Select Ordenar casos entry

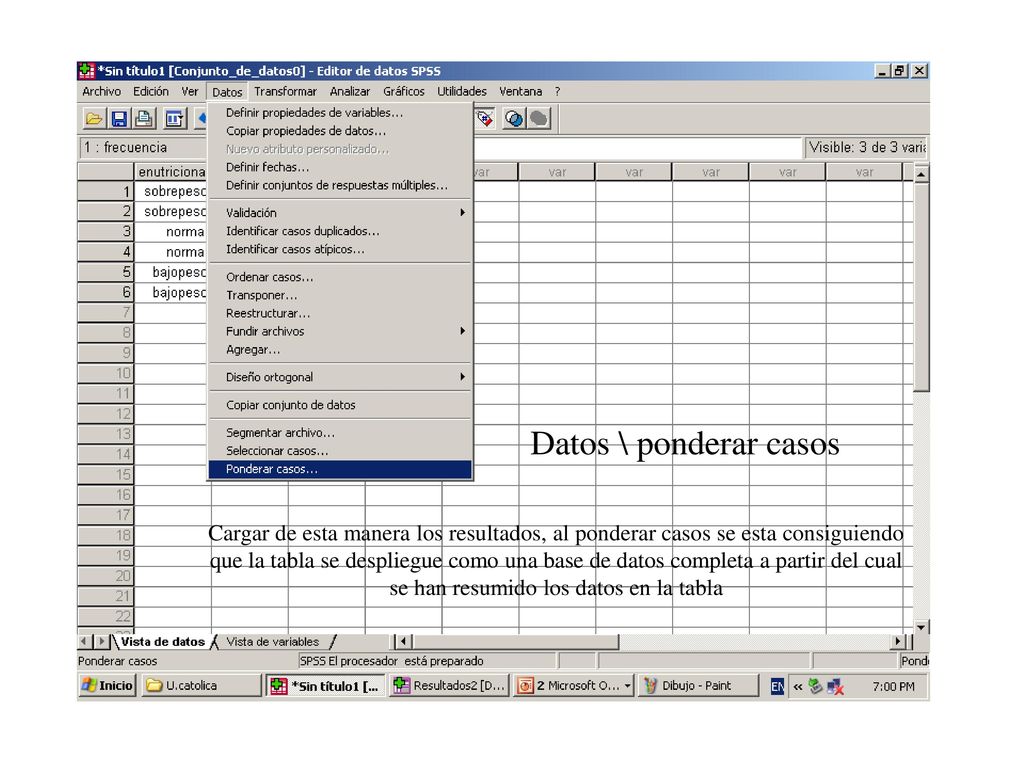pos(340,277)
